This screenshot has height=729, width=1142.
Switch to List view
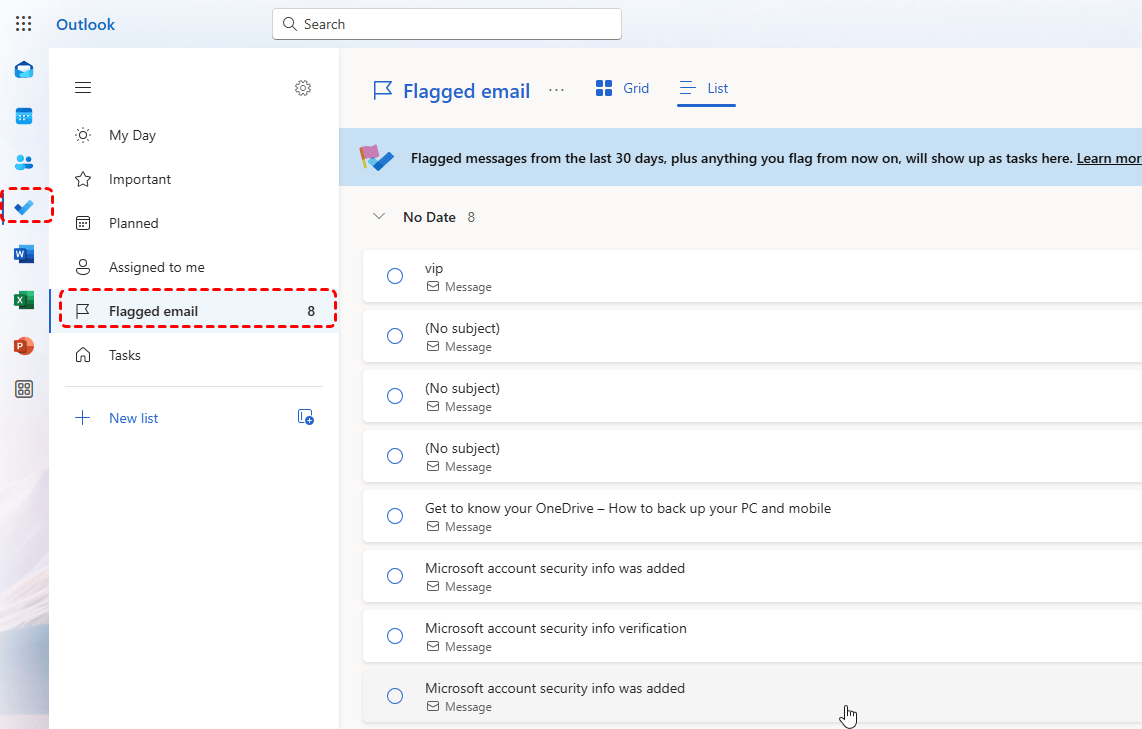point(705,88)
